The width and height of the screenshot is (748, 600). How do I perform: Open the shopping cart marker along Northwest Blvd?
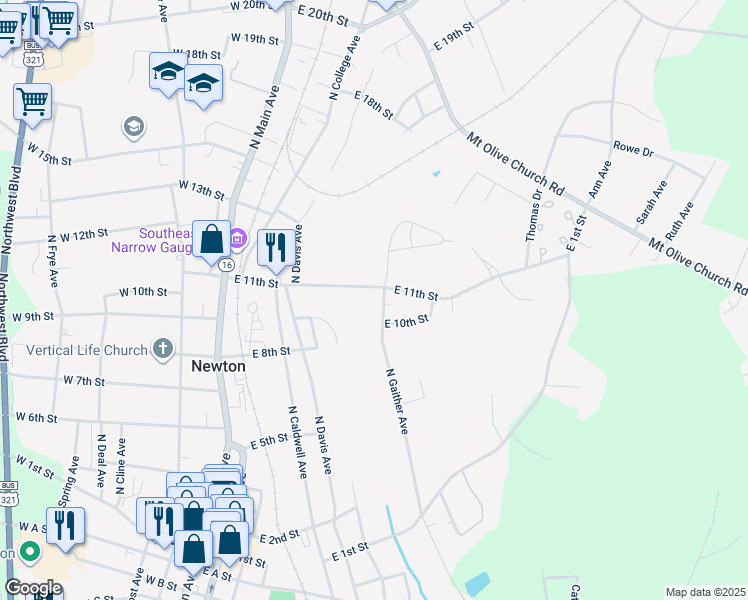[x=32, y=103]
